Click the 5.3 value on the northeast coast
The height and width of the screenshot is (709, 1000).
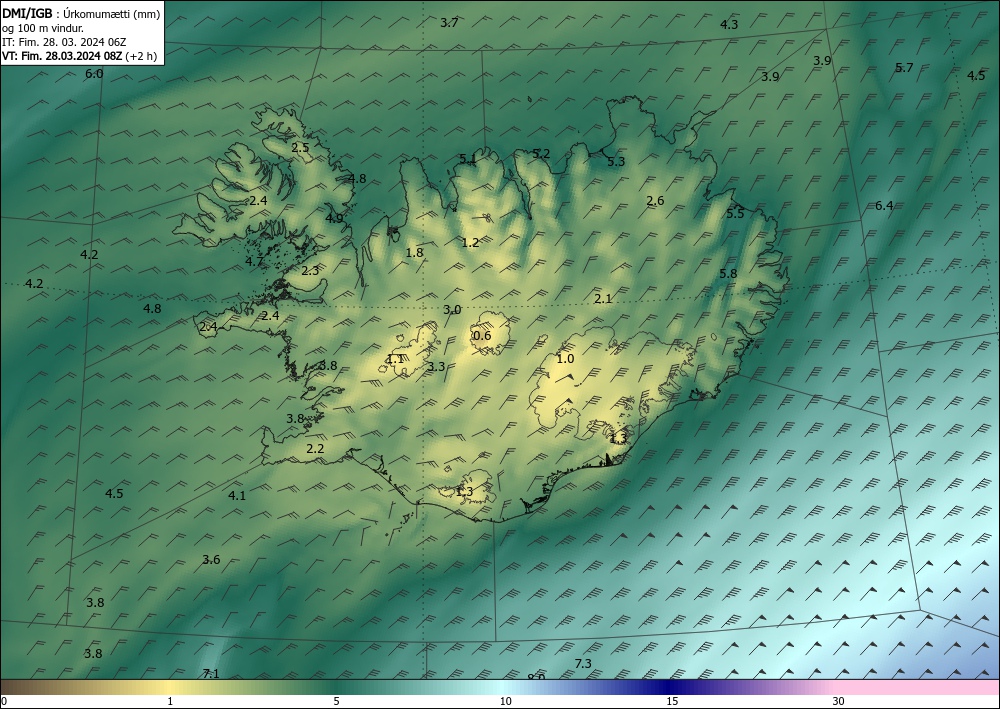(616, 162)
